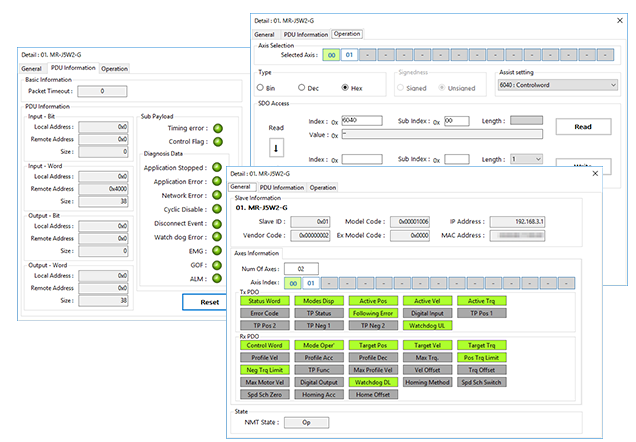Select axis 01 in Axis Selection row
The image size is (636, 442).
pyautogui.click(x=350, y=55)
